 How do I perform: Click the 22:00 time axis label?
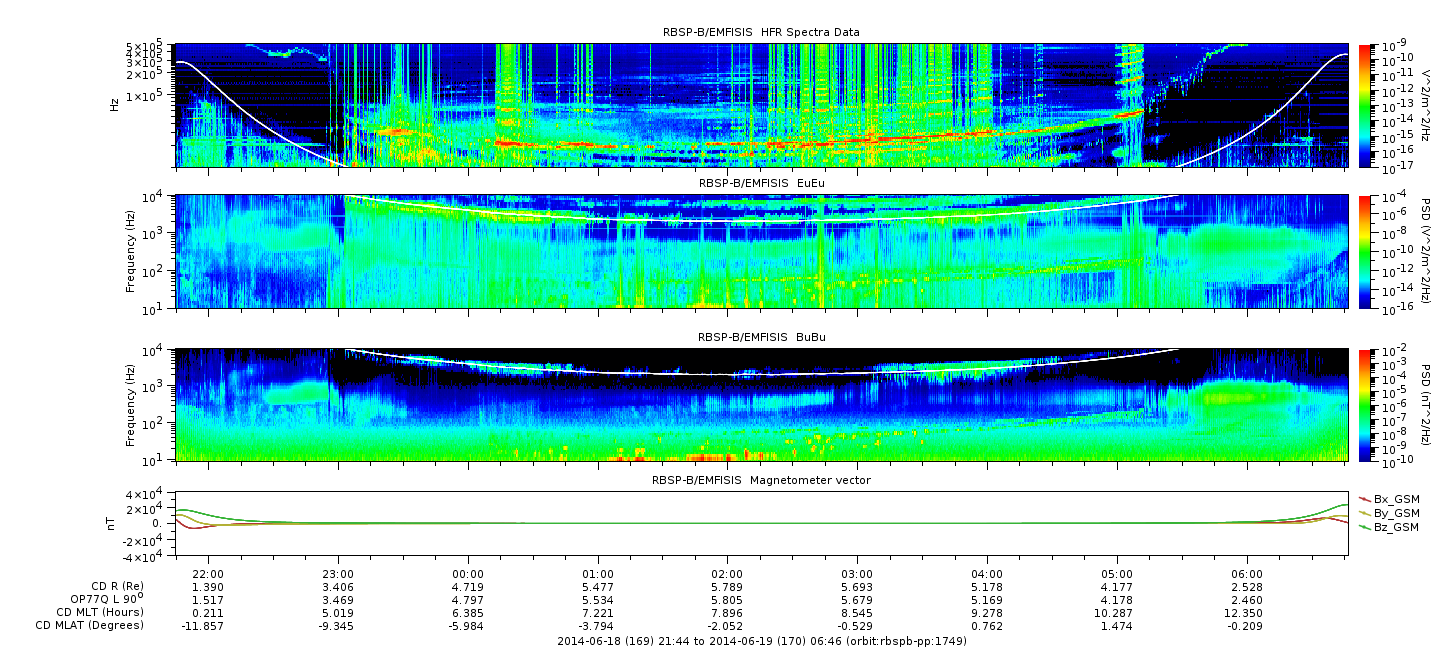[207, 573]
